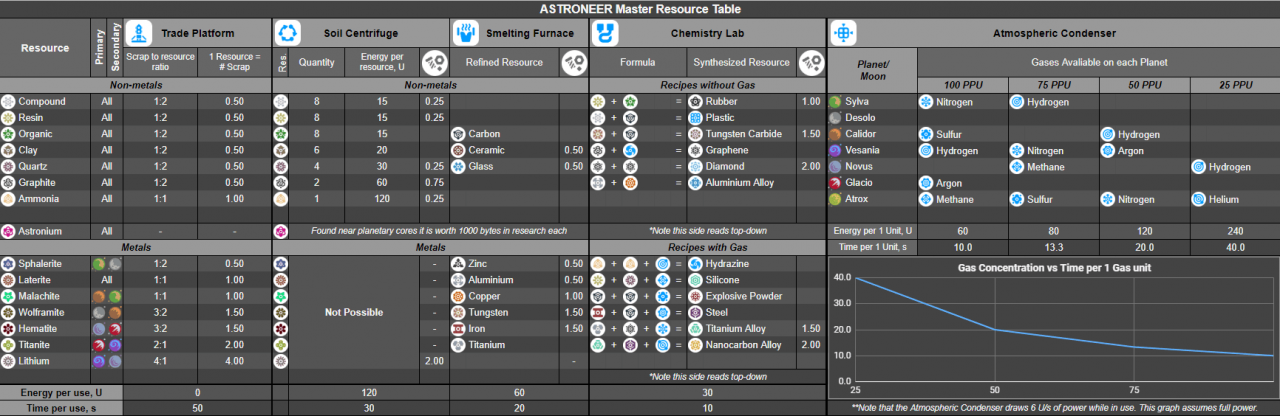Select the ASTRONEER Master Resource Table title

[640, 9]
